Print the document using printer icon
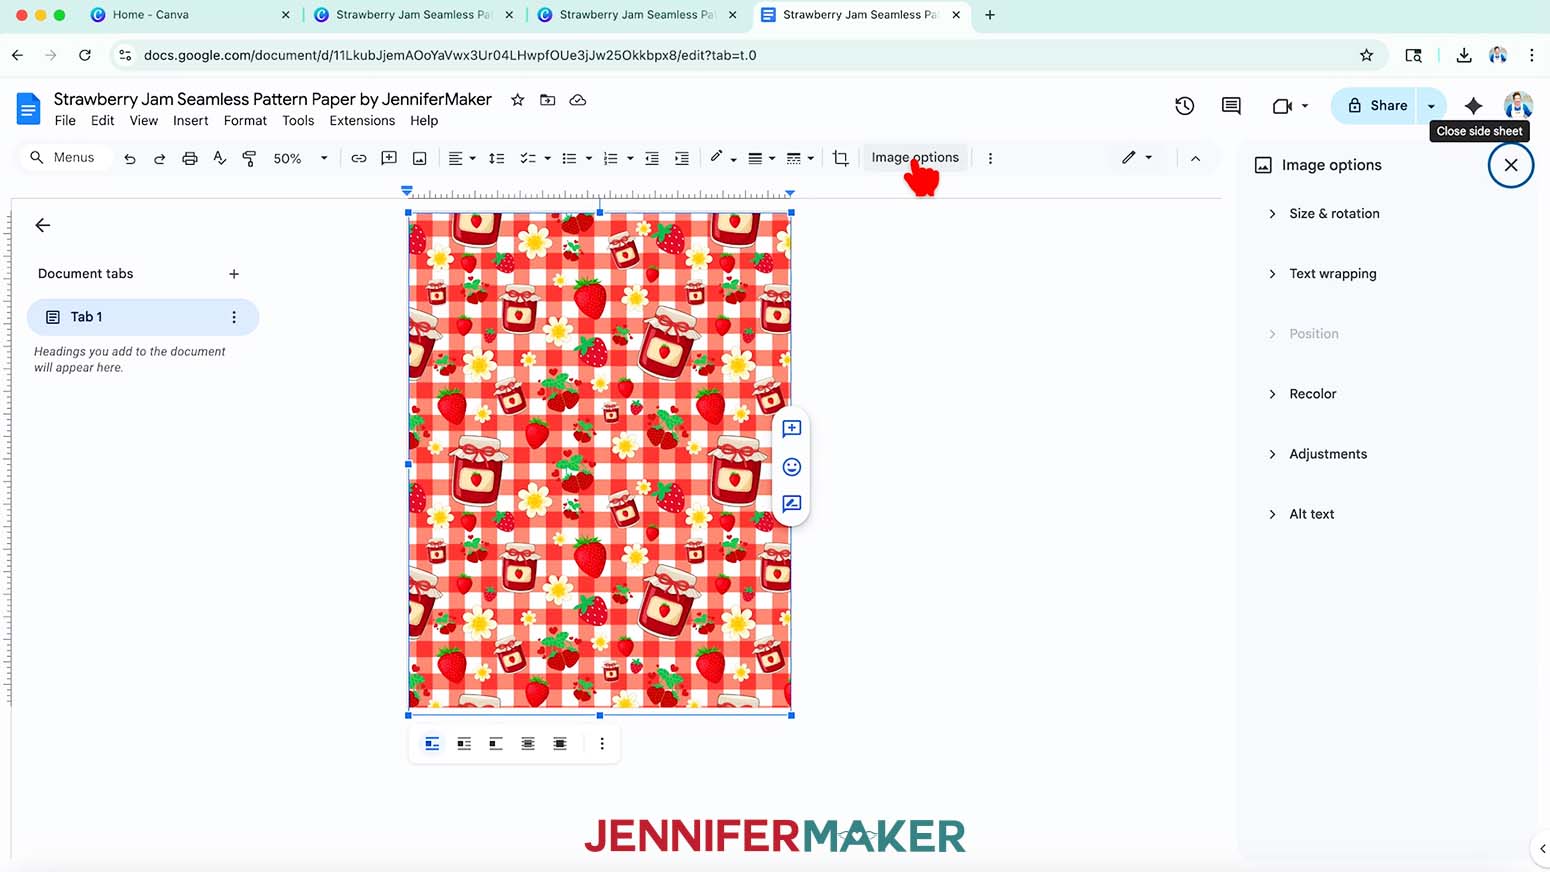This screenshot has height=872, width=1550. [189, 158]
